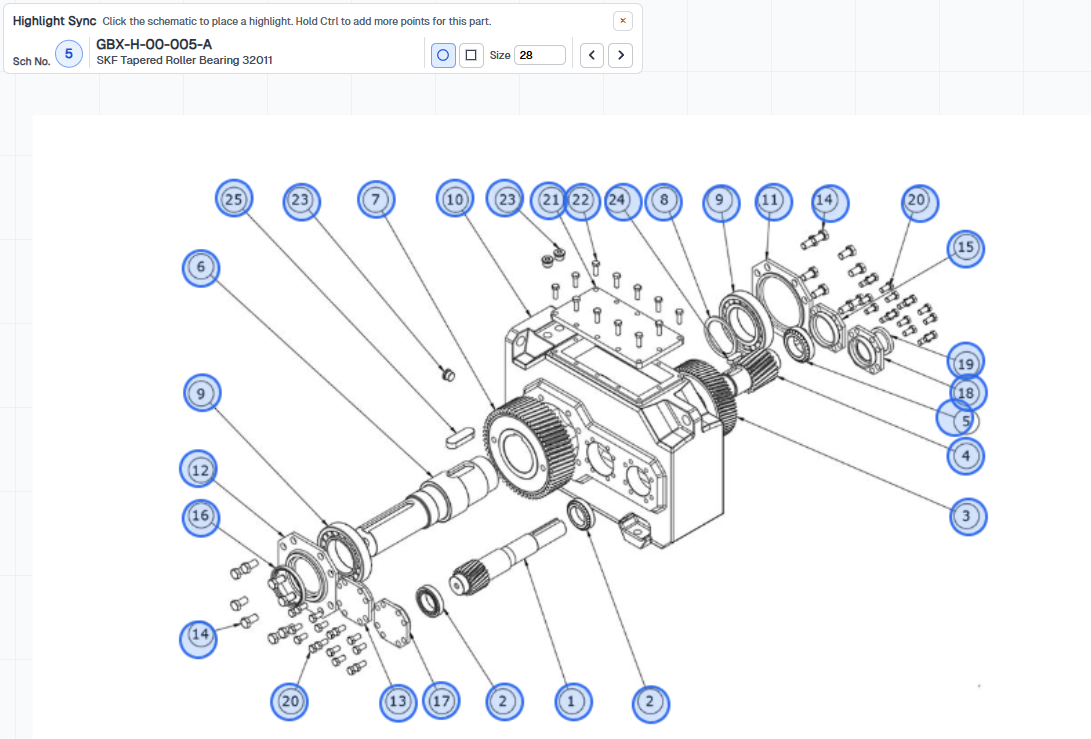This screenshot has width=1091, height=739.
Task: Click the SKF Tapered Roller Bearing 32011 description
Action: coord(184,61)
